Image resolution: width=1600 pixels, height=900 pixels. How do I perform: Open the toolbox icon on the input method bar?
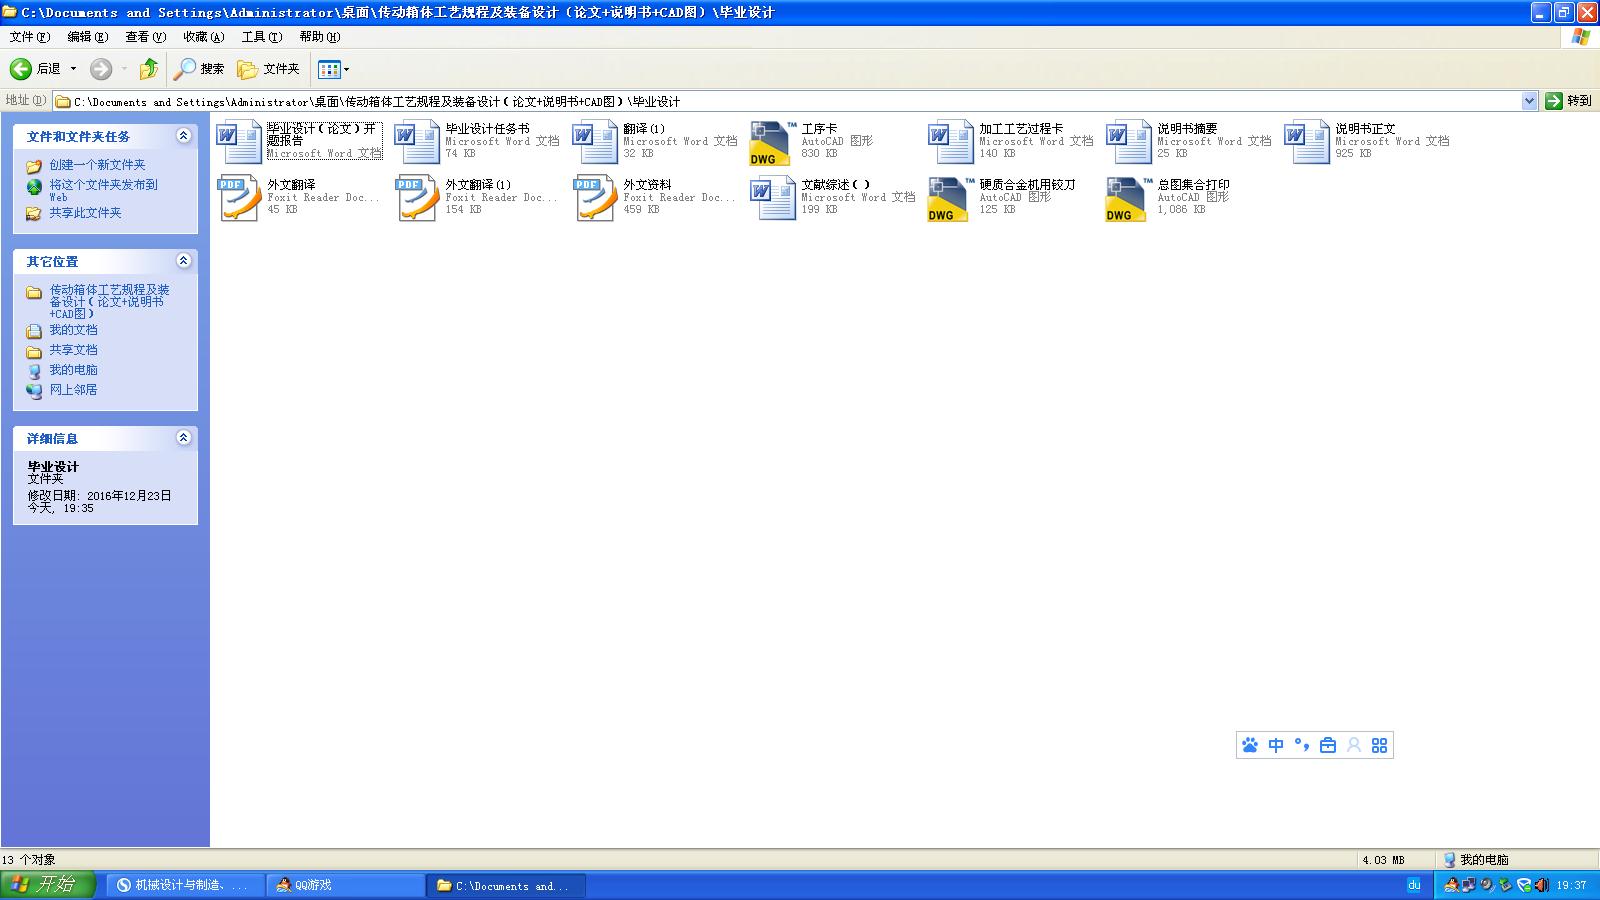coord(1327,745)
